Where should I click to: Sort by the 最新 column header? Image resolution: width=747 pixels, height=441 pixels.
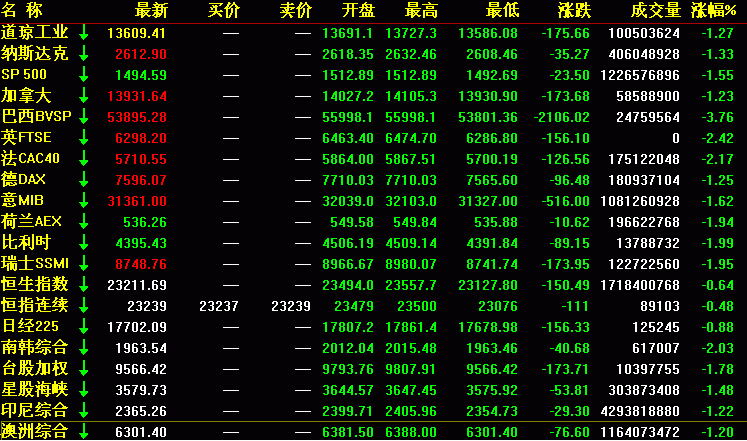[x=151, y=10]
